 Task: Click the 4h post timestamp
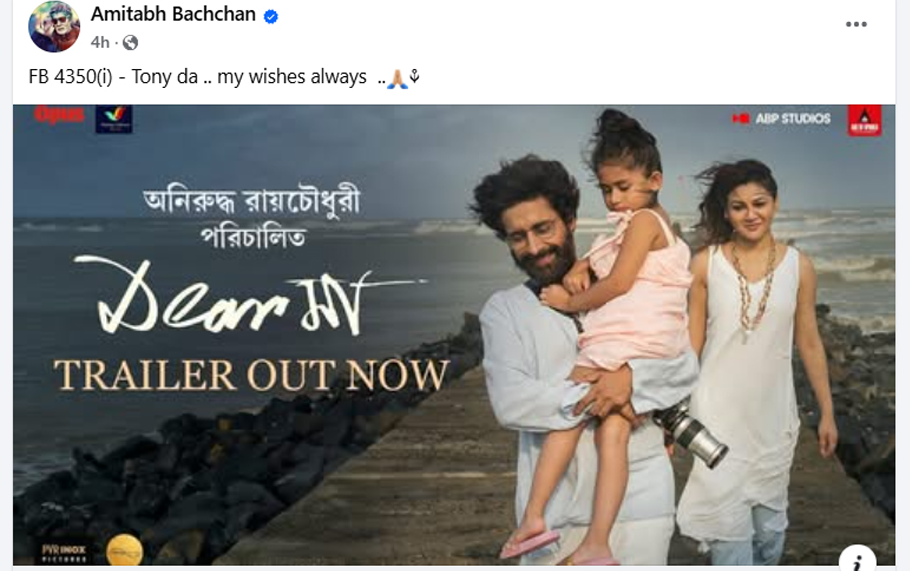tap(100, 42)
